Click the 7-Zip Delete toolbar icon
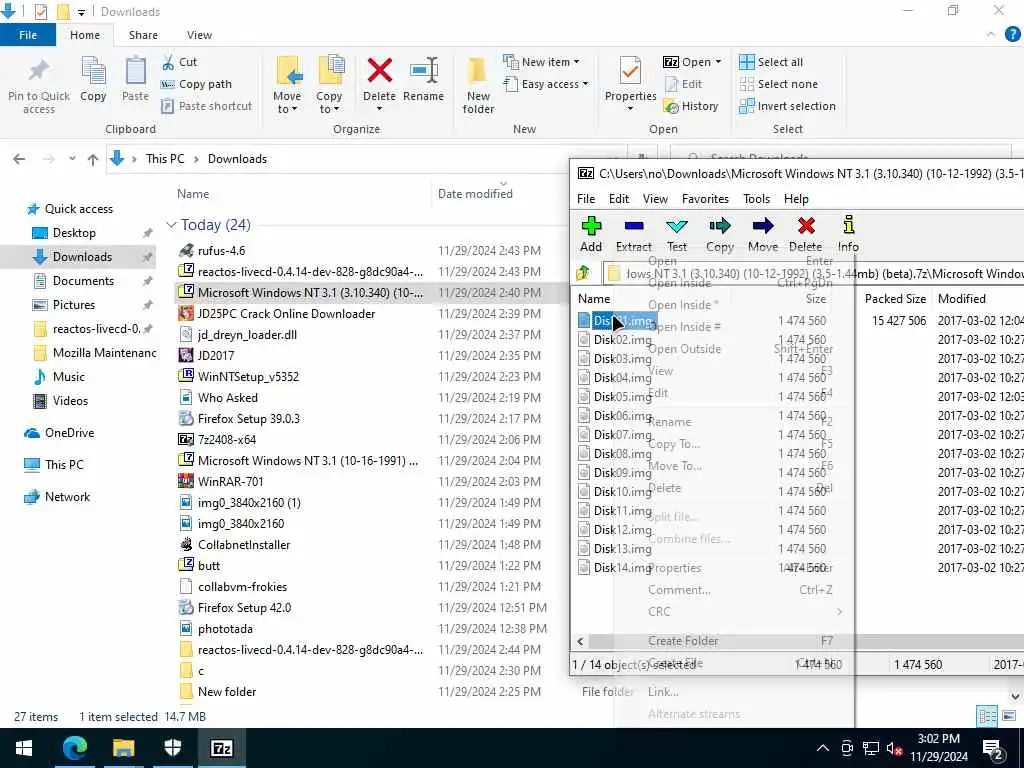The height and width of the screenshot is (768, 1024). (806, 226)
